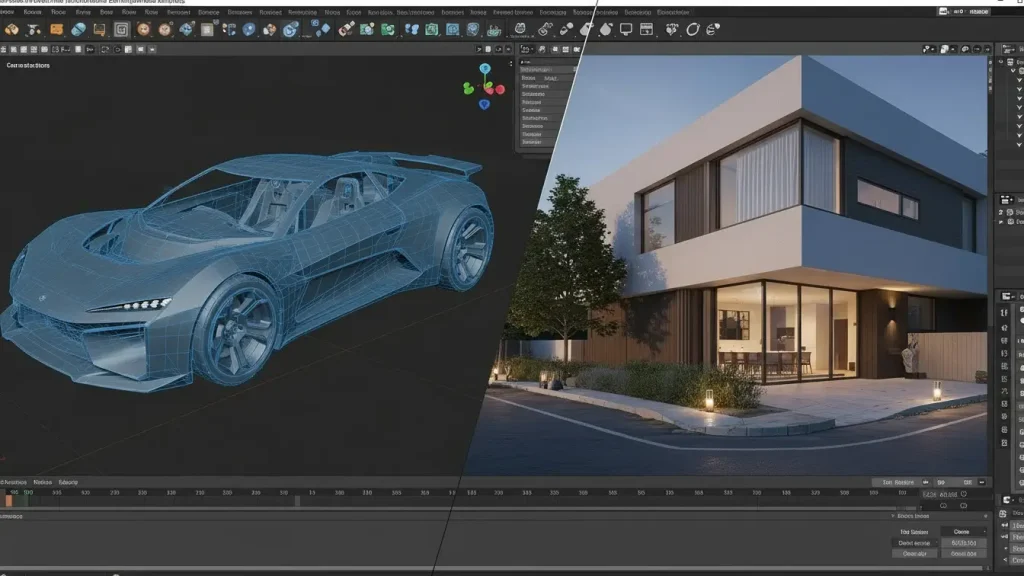
Task: Open the first menu in the menu bar
Action: 8,14
